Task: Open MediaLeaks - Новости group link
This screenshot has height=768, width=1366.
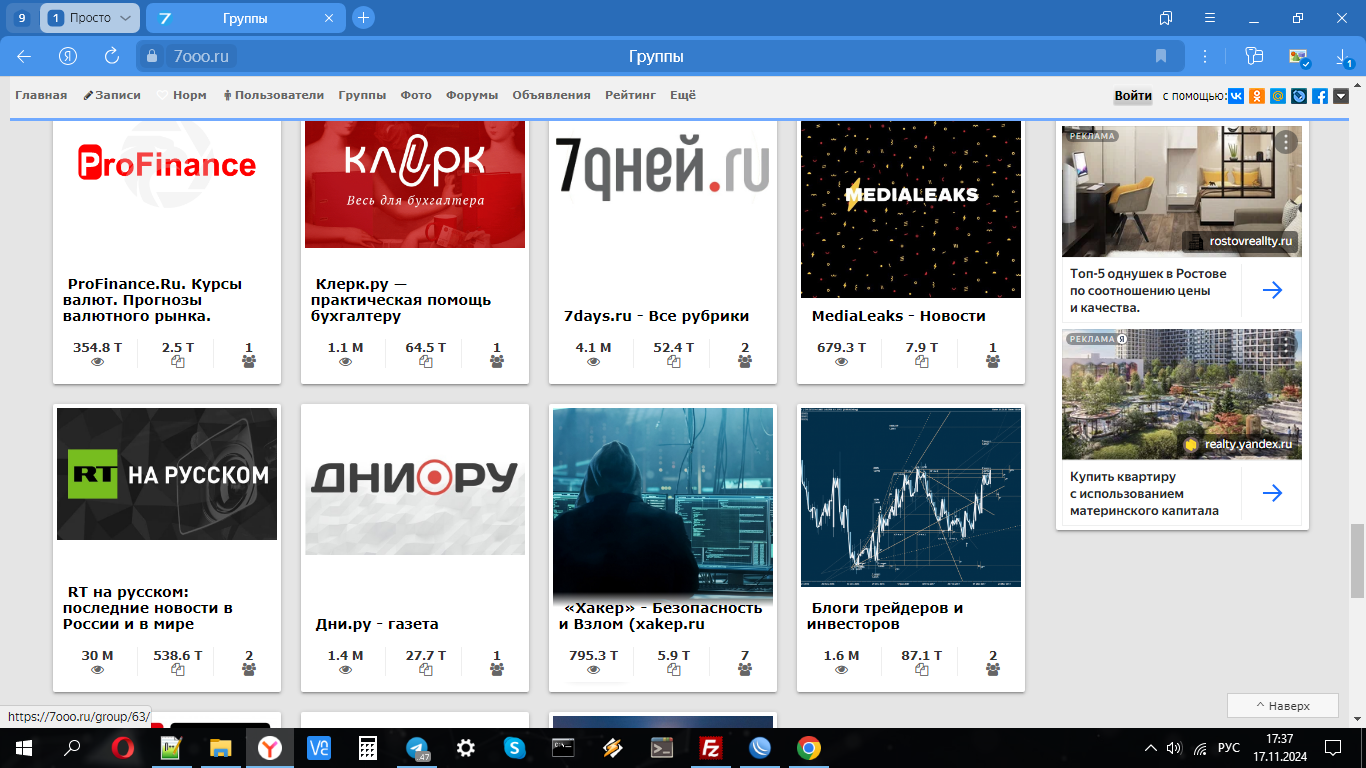Action: 899,316
